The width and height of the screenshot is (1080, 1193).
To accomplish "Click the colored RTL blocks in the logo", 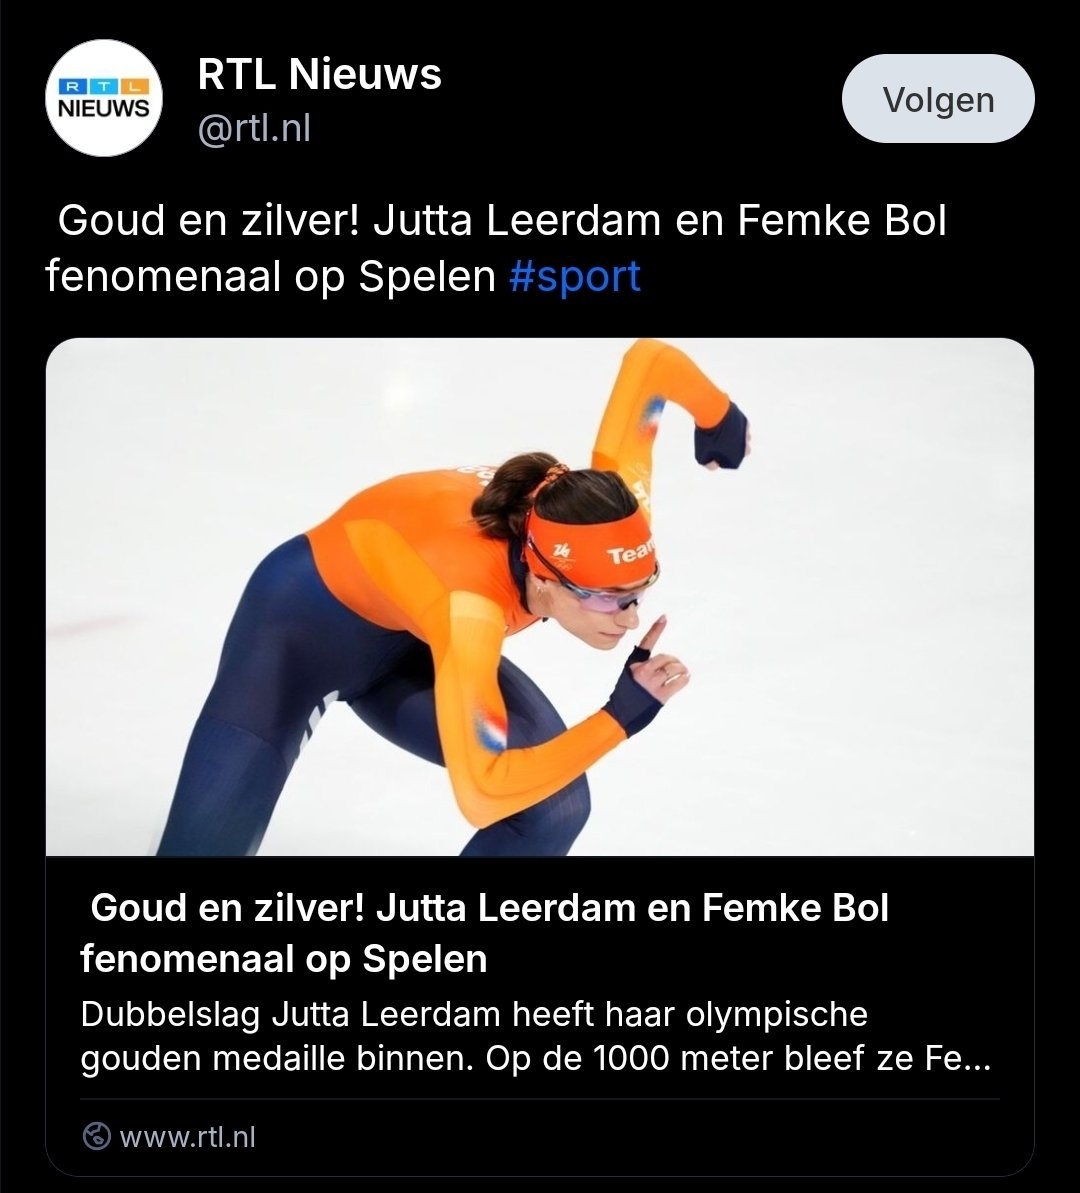I will coord(105,86).
